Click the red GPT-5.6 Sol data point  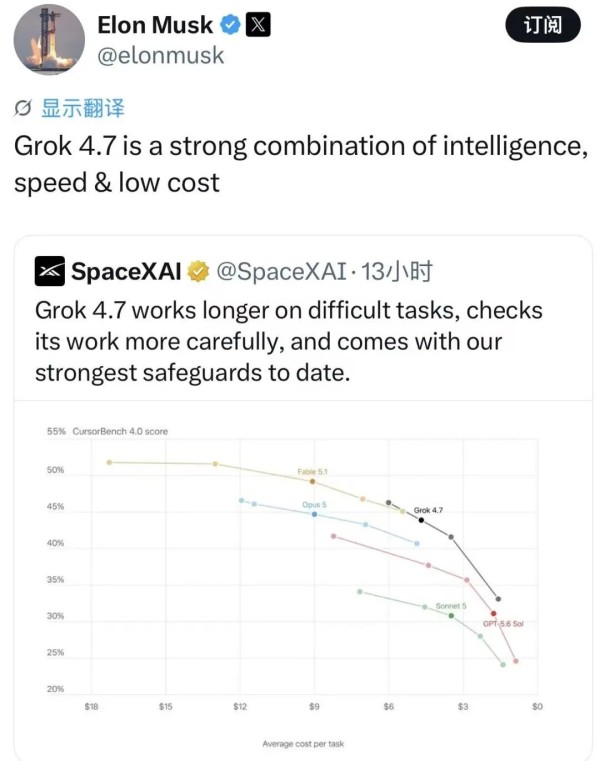pos(494,613)
